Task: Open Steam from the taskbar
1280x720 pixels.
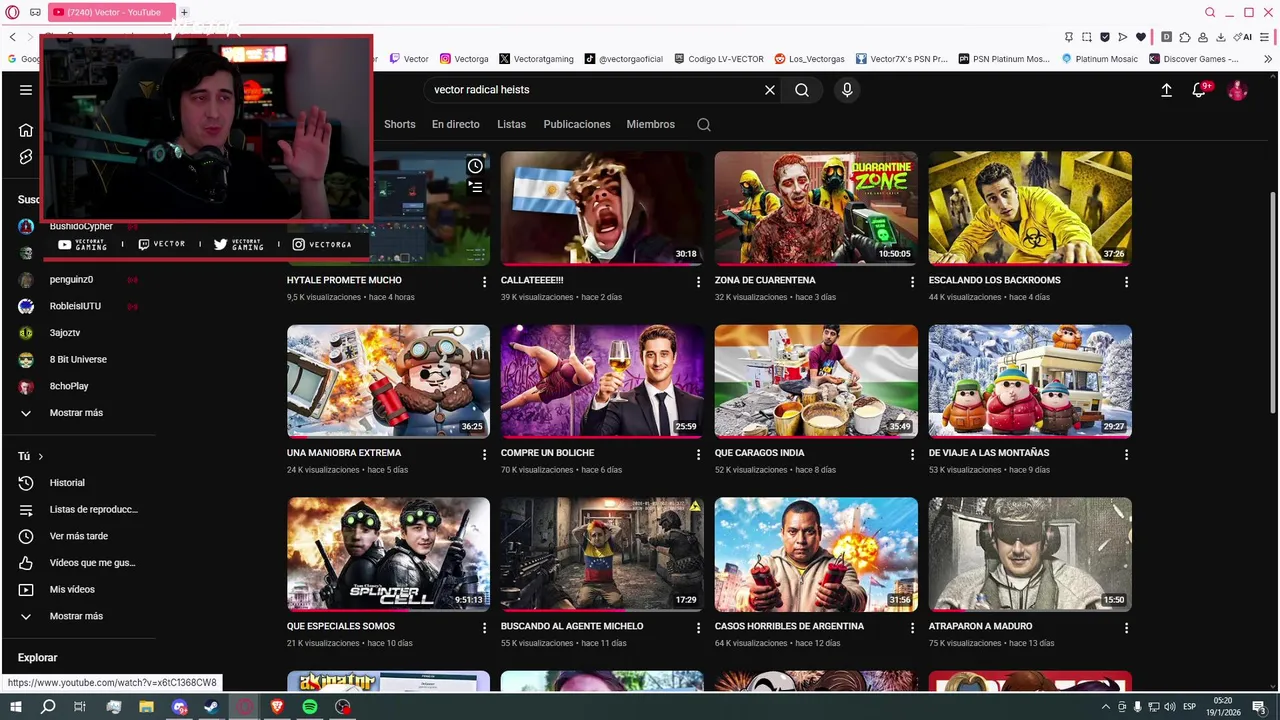Action: point(212,707)
